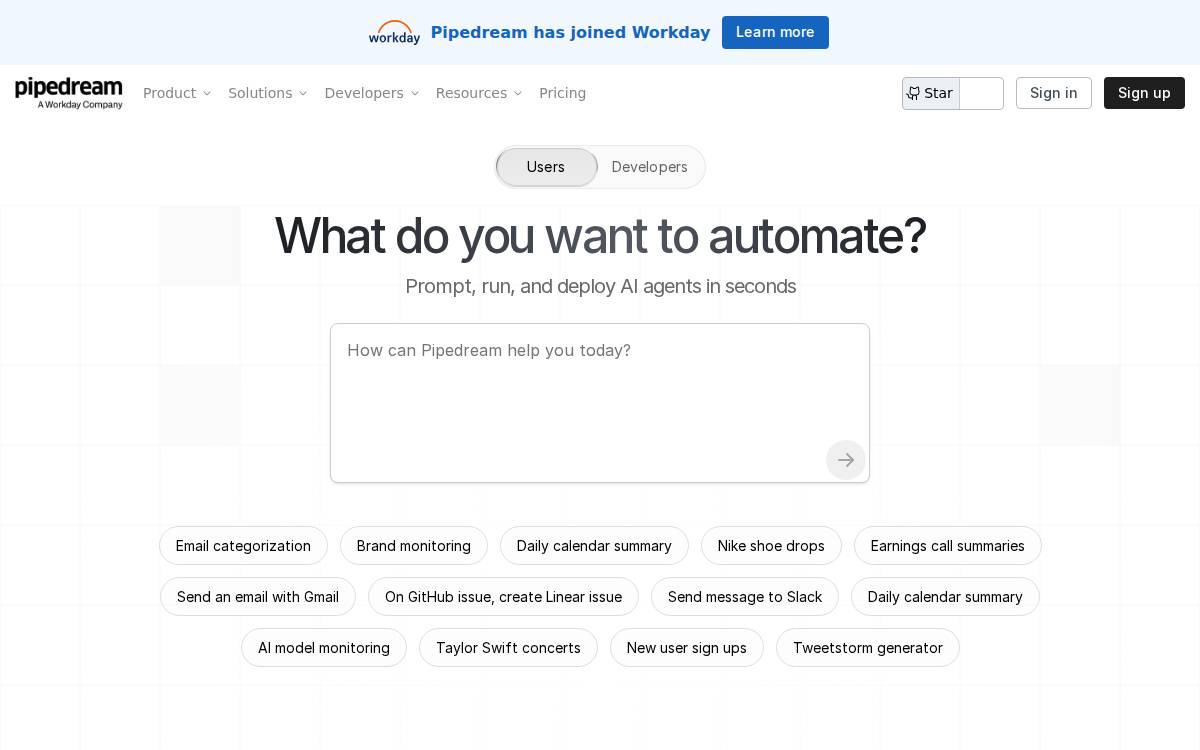Open the Pipedream logo home link
The width and height of the screenshot is (1200, 750).
pyautogui.click(x=69, y=93)
